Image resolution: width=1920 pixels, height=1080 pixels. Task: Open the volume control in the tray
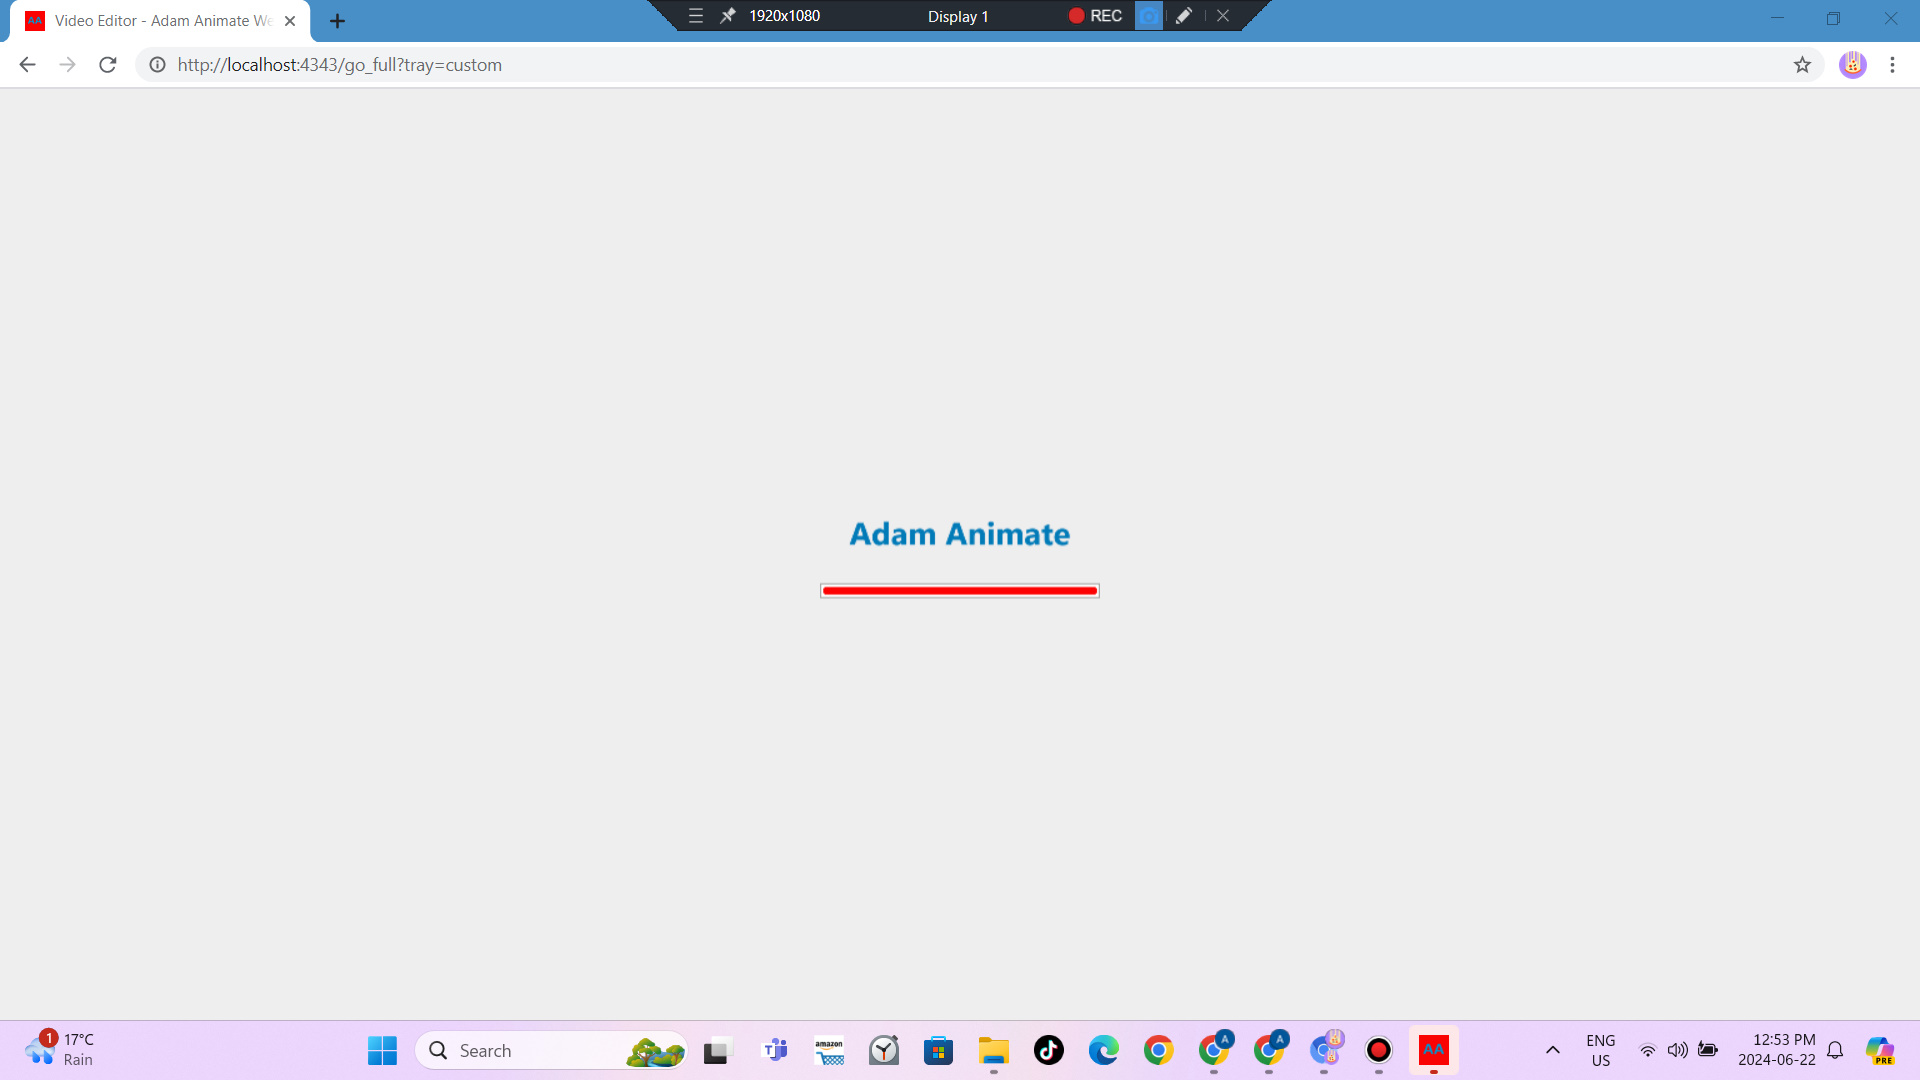[1678, 1050]
